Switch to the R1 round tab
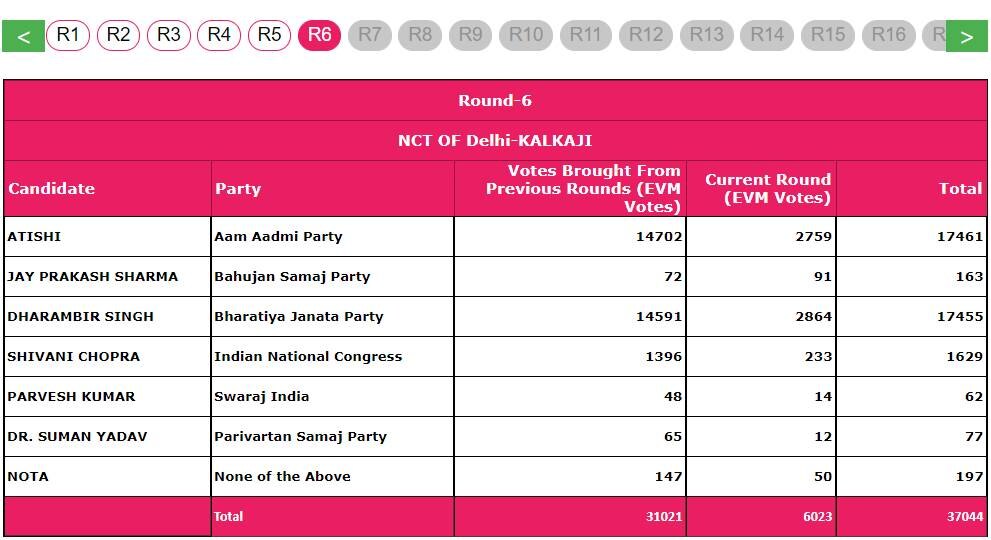Image resolution: width=991 pixels, height=540 pixels. [x=68, y=35]
